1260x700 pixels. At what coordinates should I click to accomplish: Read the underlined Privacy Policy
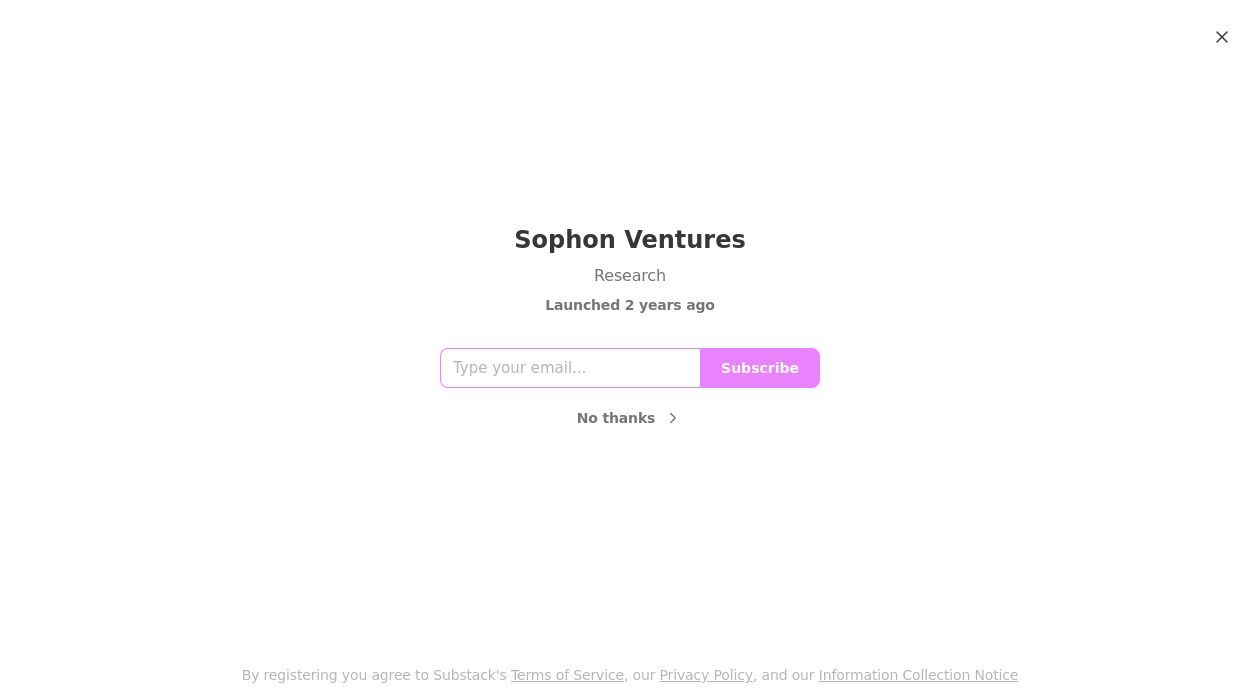tap(706, 675)
